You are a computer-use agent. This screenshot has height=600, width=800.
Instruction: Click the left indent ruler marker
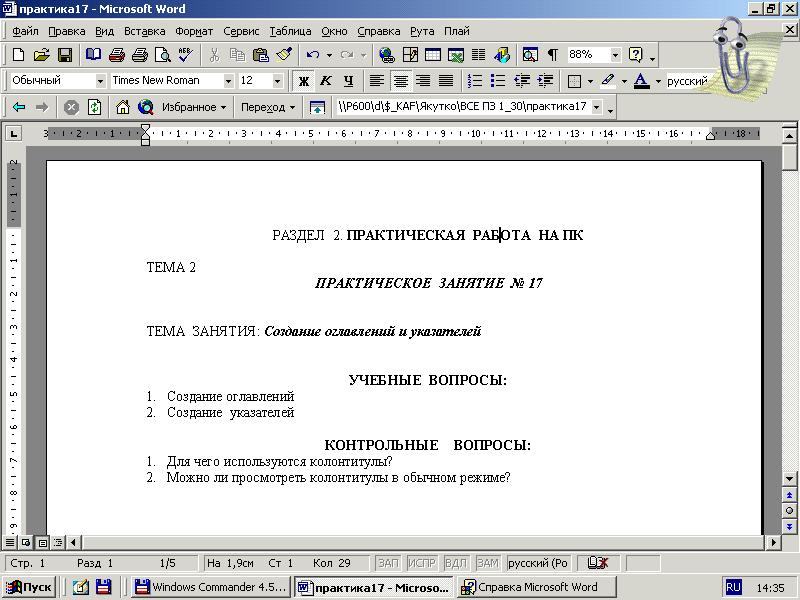145,142
